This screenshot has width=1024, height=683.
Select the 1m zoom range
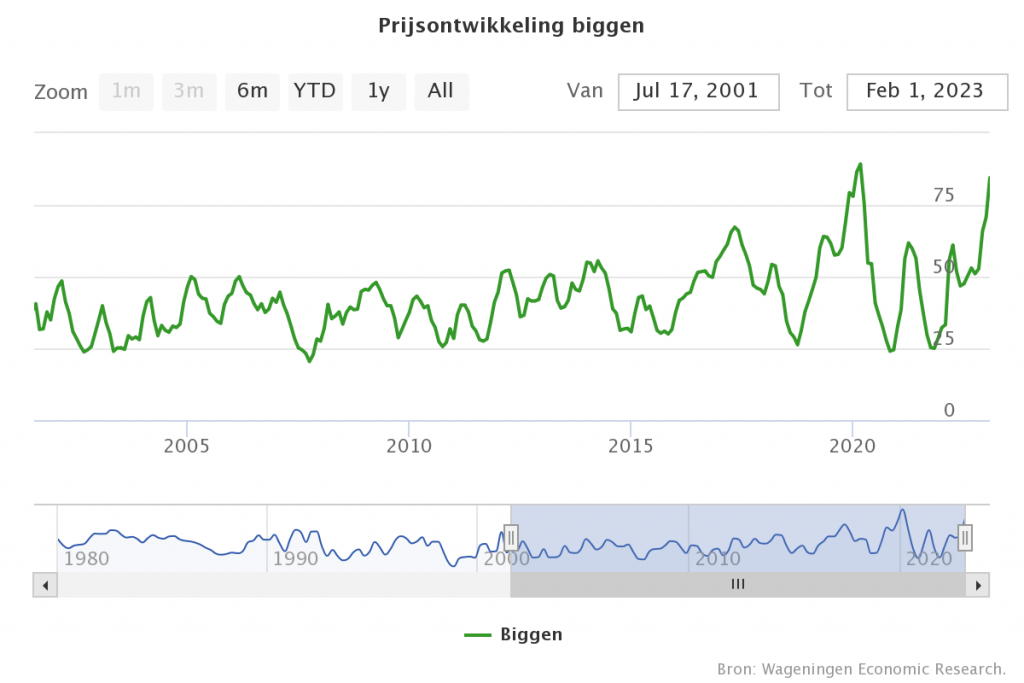pyautogui.click(x=126, y=91)
